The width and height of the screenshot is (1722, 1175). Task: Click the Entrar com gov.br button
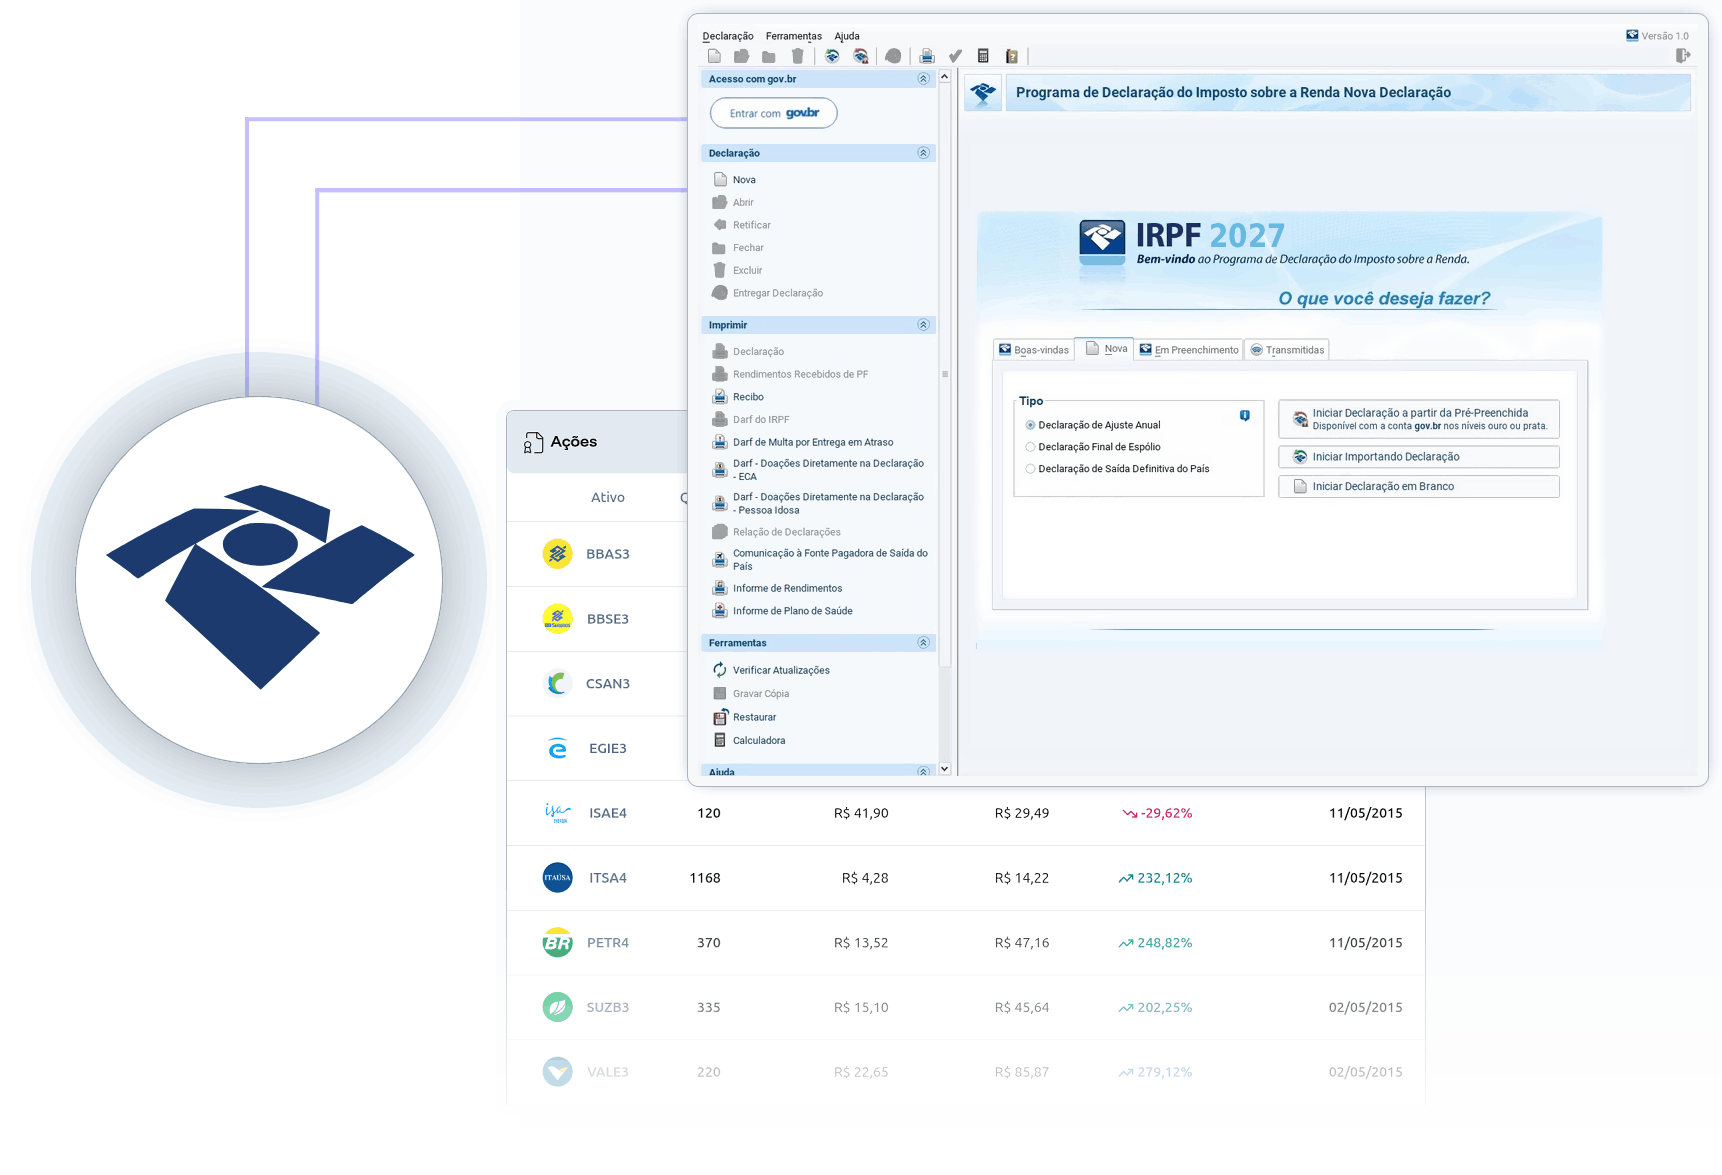774,113
